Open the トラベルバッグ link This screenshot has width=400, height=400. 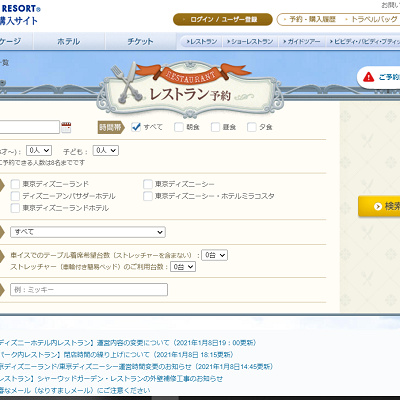pos(372,19)
